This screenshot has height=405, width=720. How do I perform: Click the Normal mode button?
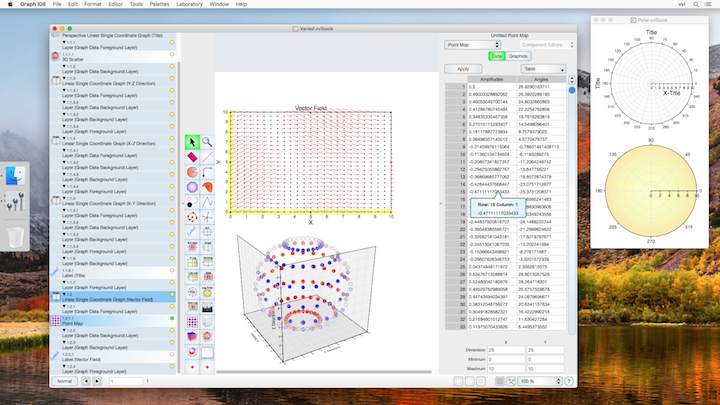[x=64, y=381]
